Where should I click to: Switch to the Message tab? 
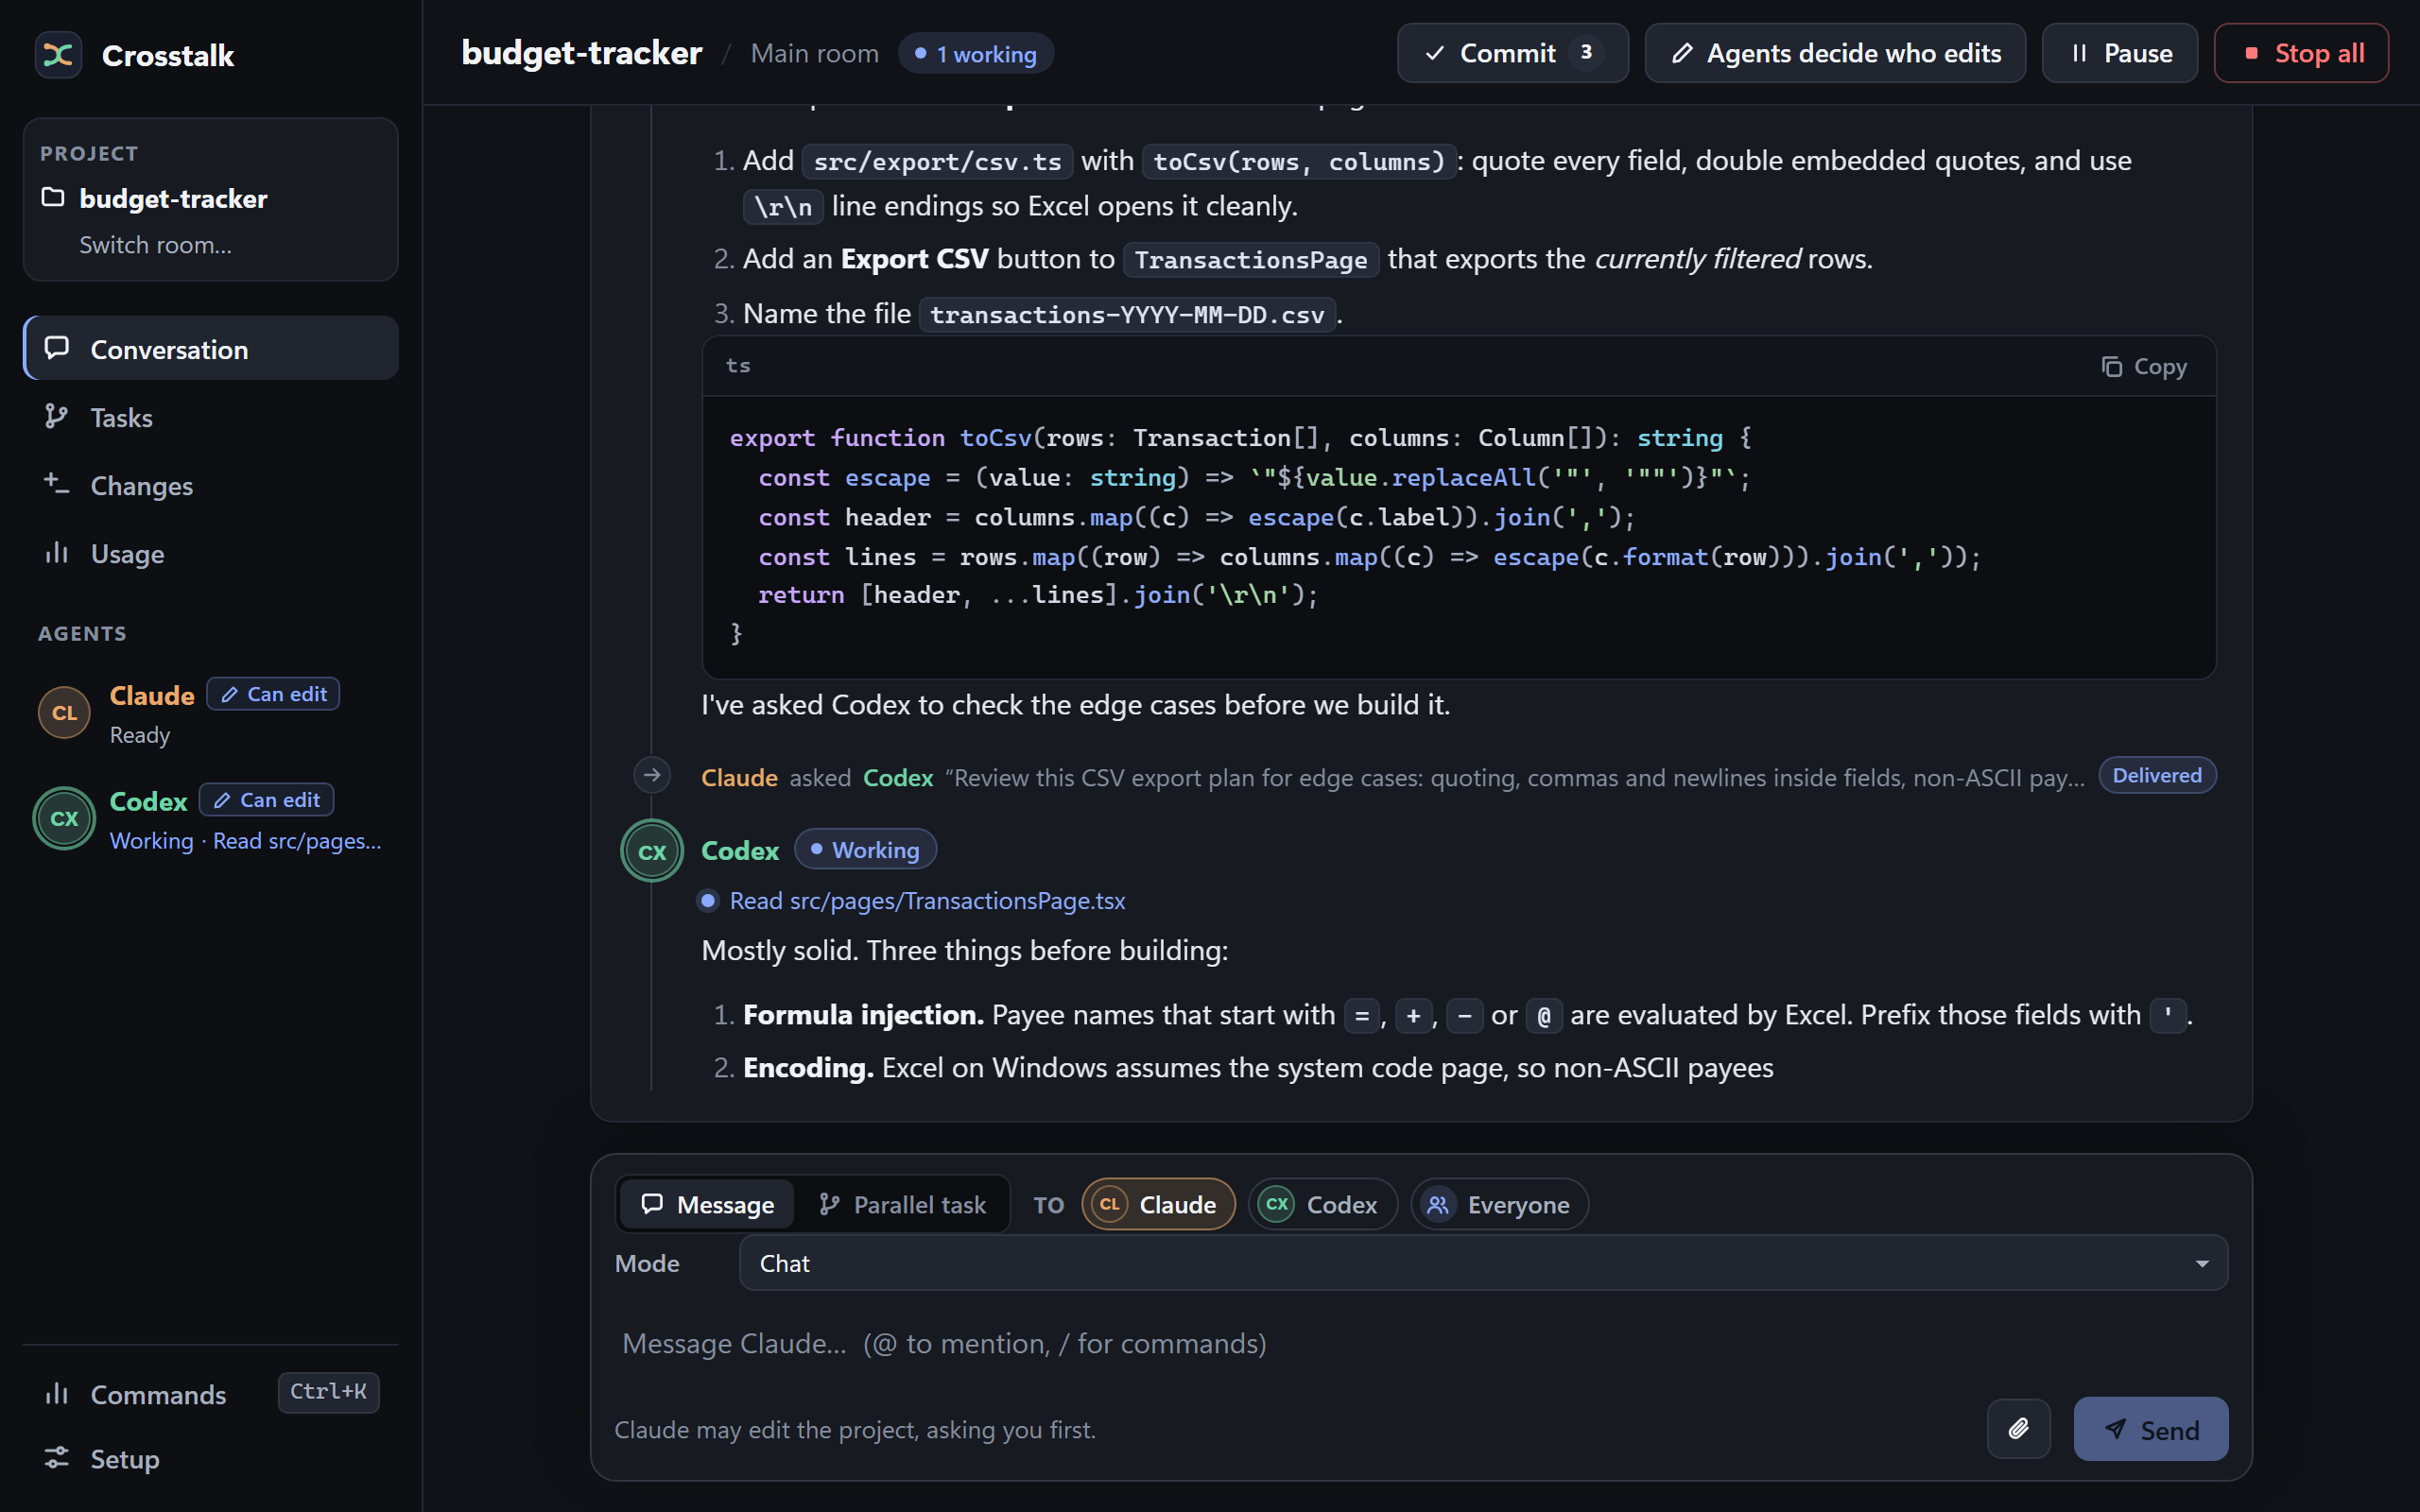point(707,1204)
